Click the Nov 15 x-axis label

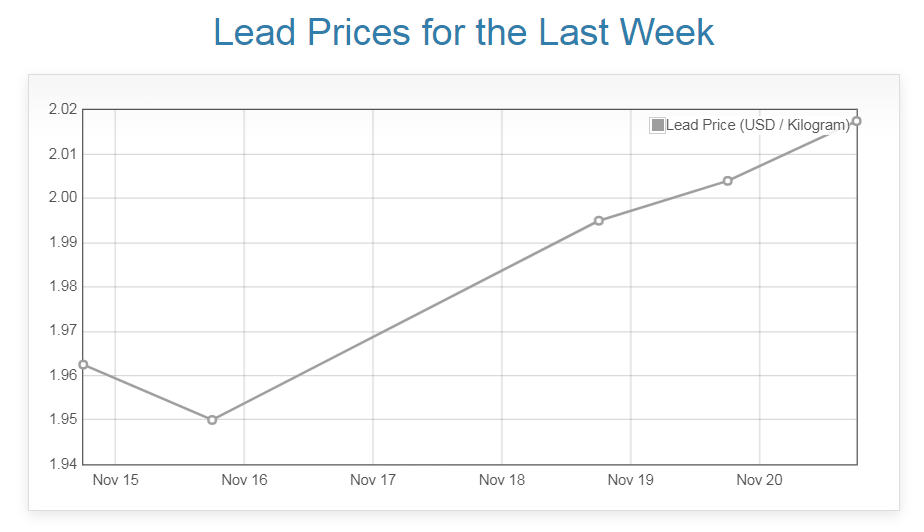coord(116,480)
